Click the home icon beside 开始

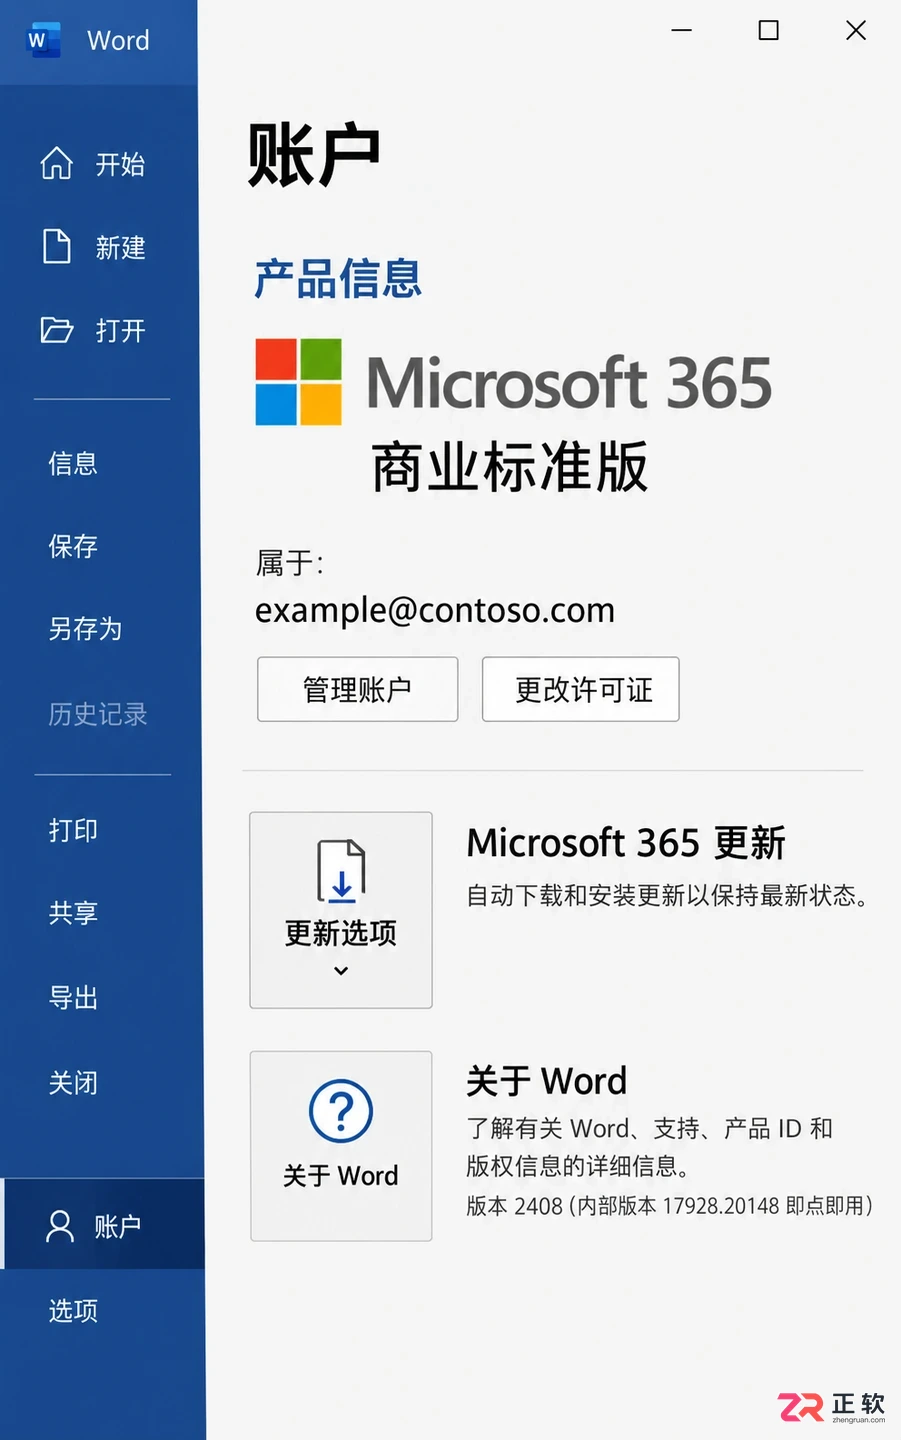point(57,163)
